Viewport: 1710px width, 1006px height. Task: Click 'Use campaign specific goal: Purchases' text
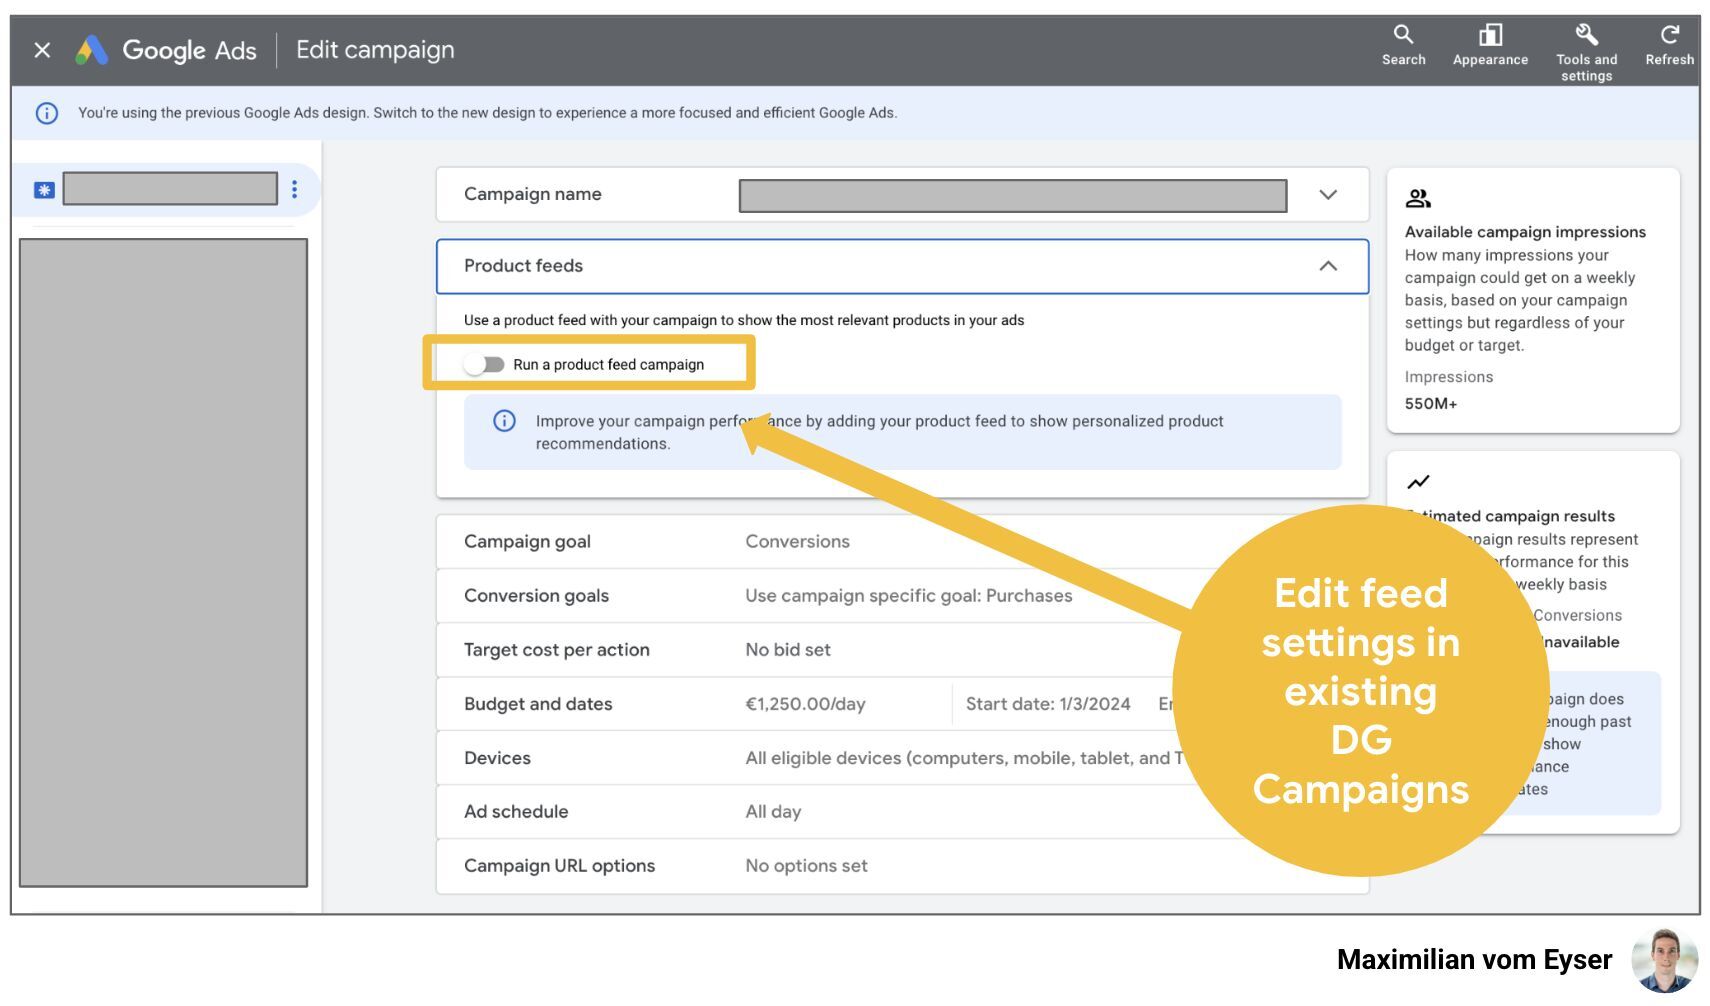coord(908,596)
